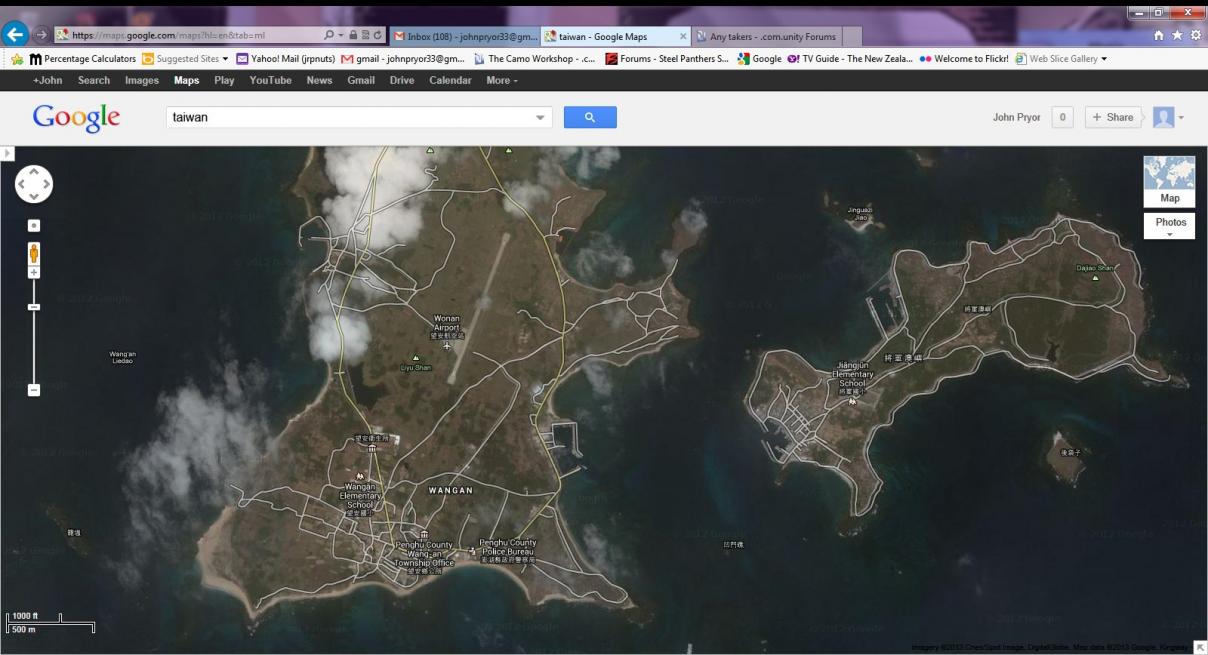Click the zoom out minus button
This screenshot has width=1208, height=655.
[34, 390]
